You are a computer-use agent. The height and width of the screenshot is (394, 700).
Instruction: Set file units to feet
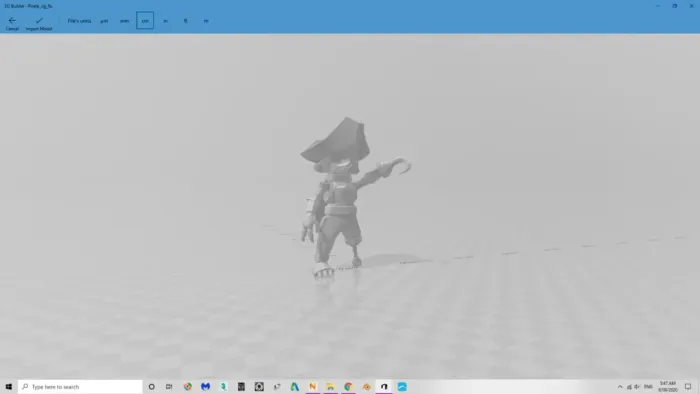pos(186,21)
